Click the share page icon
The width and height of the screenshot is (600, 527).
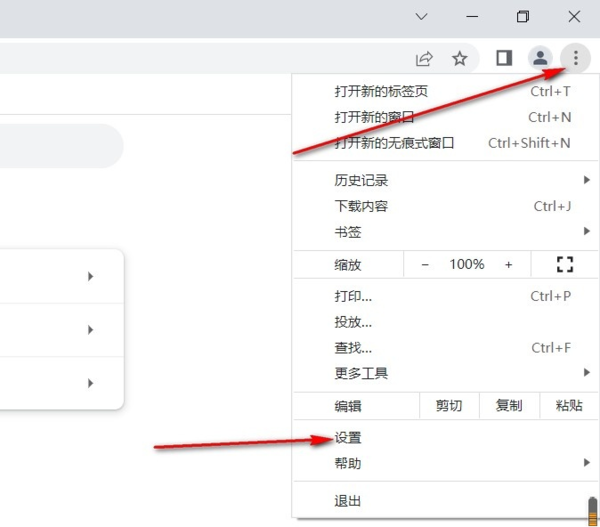(x=425, y=58)
